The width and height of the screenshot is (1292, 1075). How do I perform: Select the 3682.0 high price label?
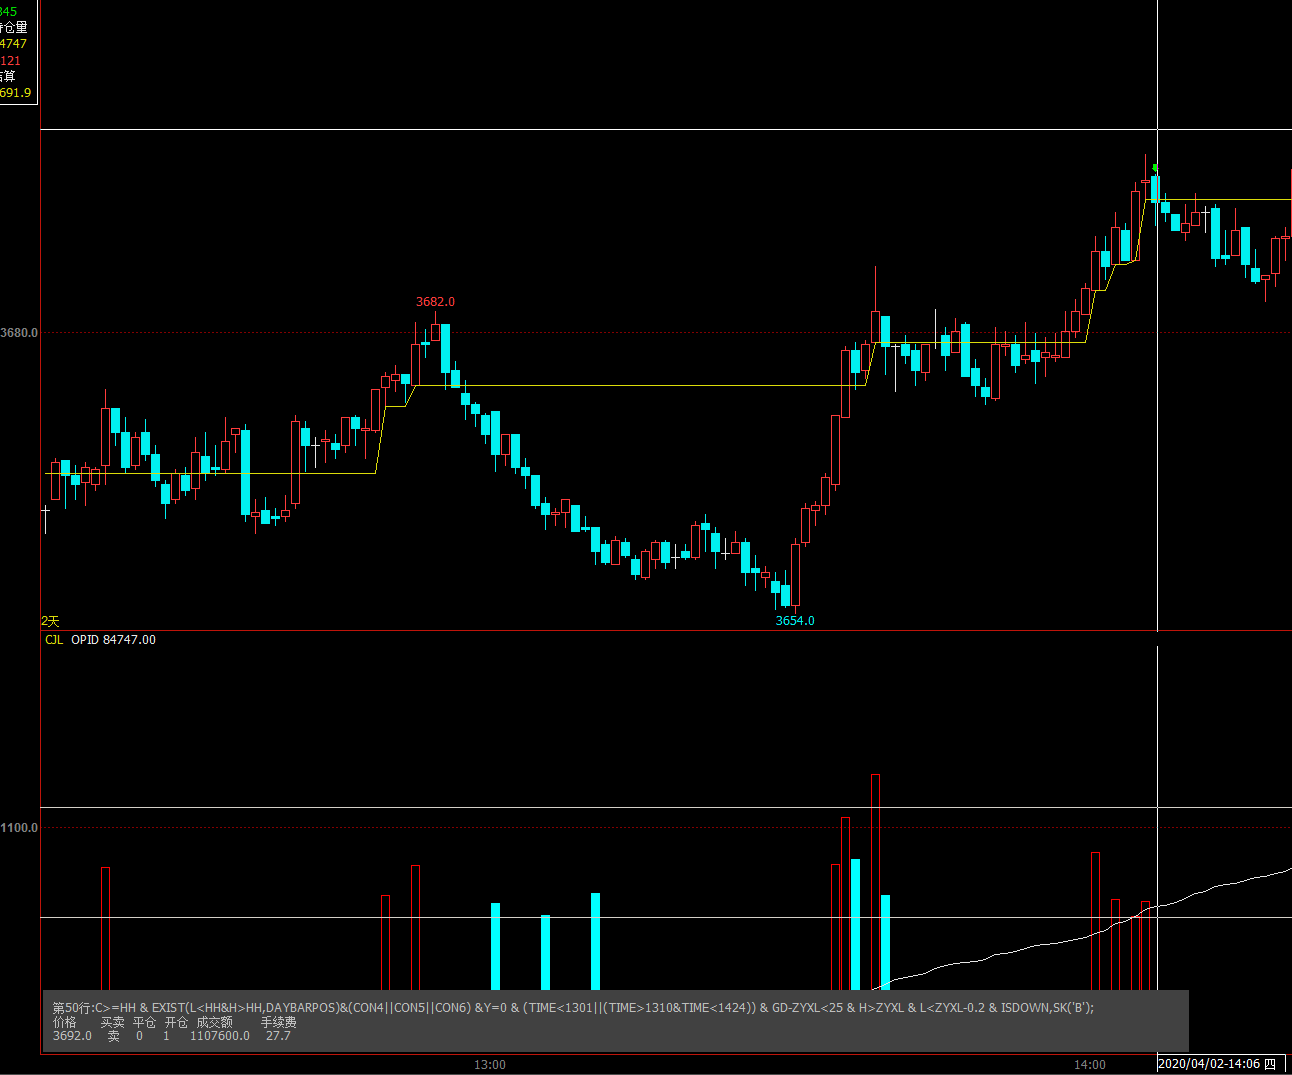435,302
